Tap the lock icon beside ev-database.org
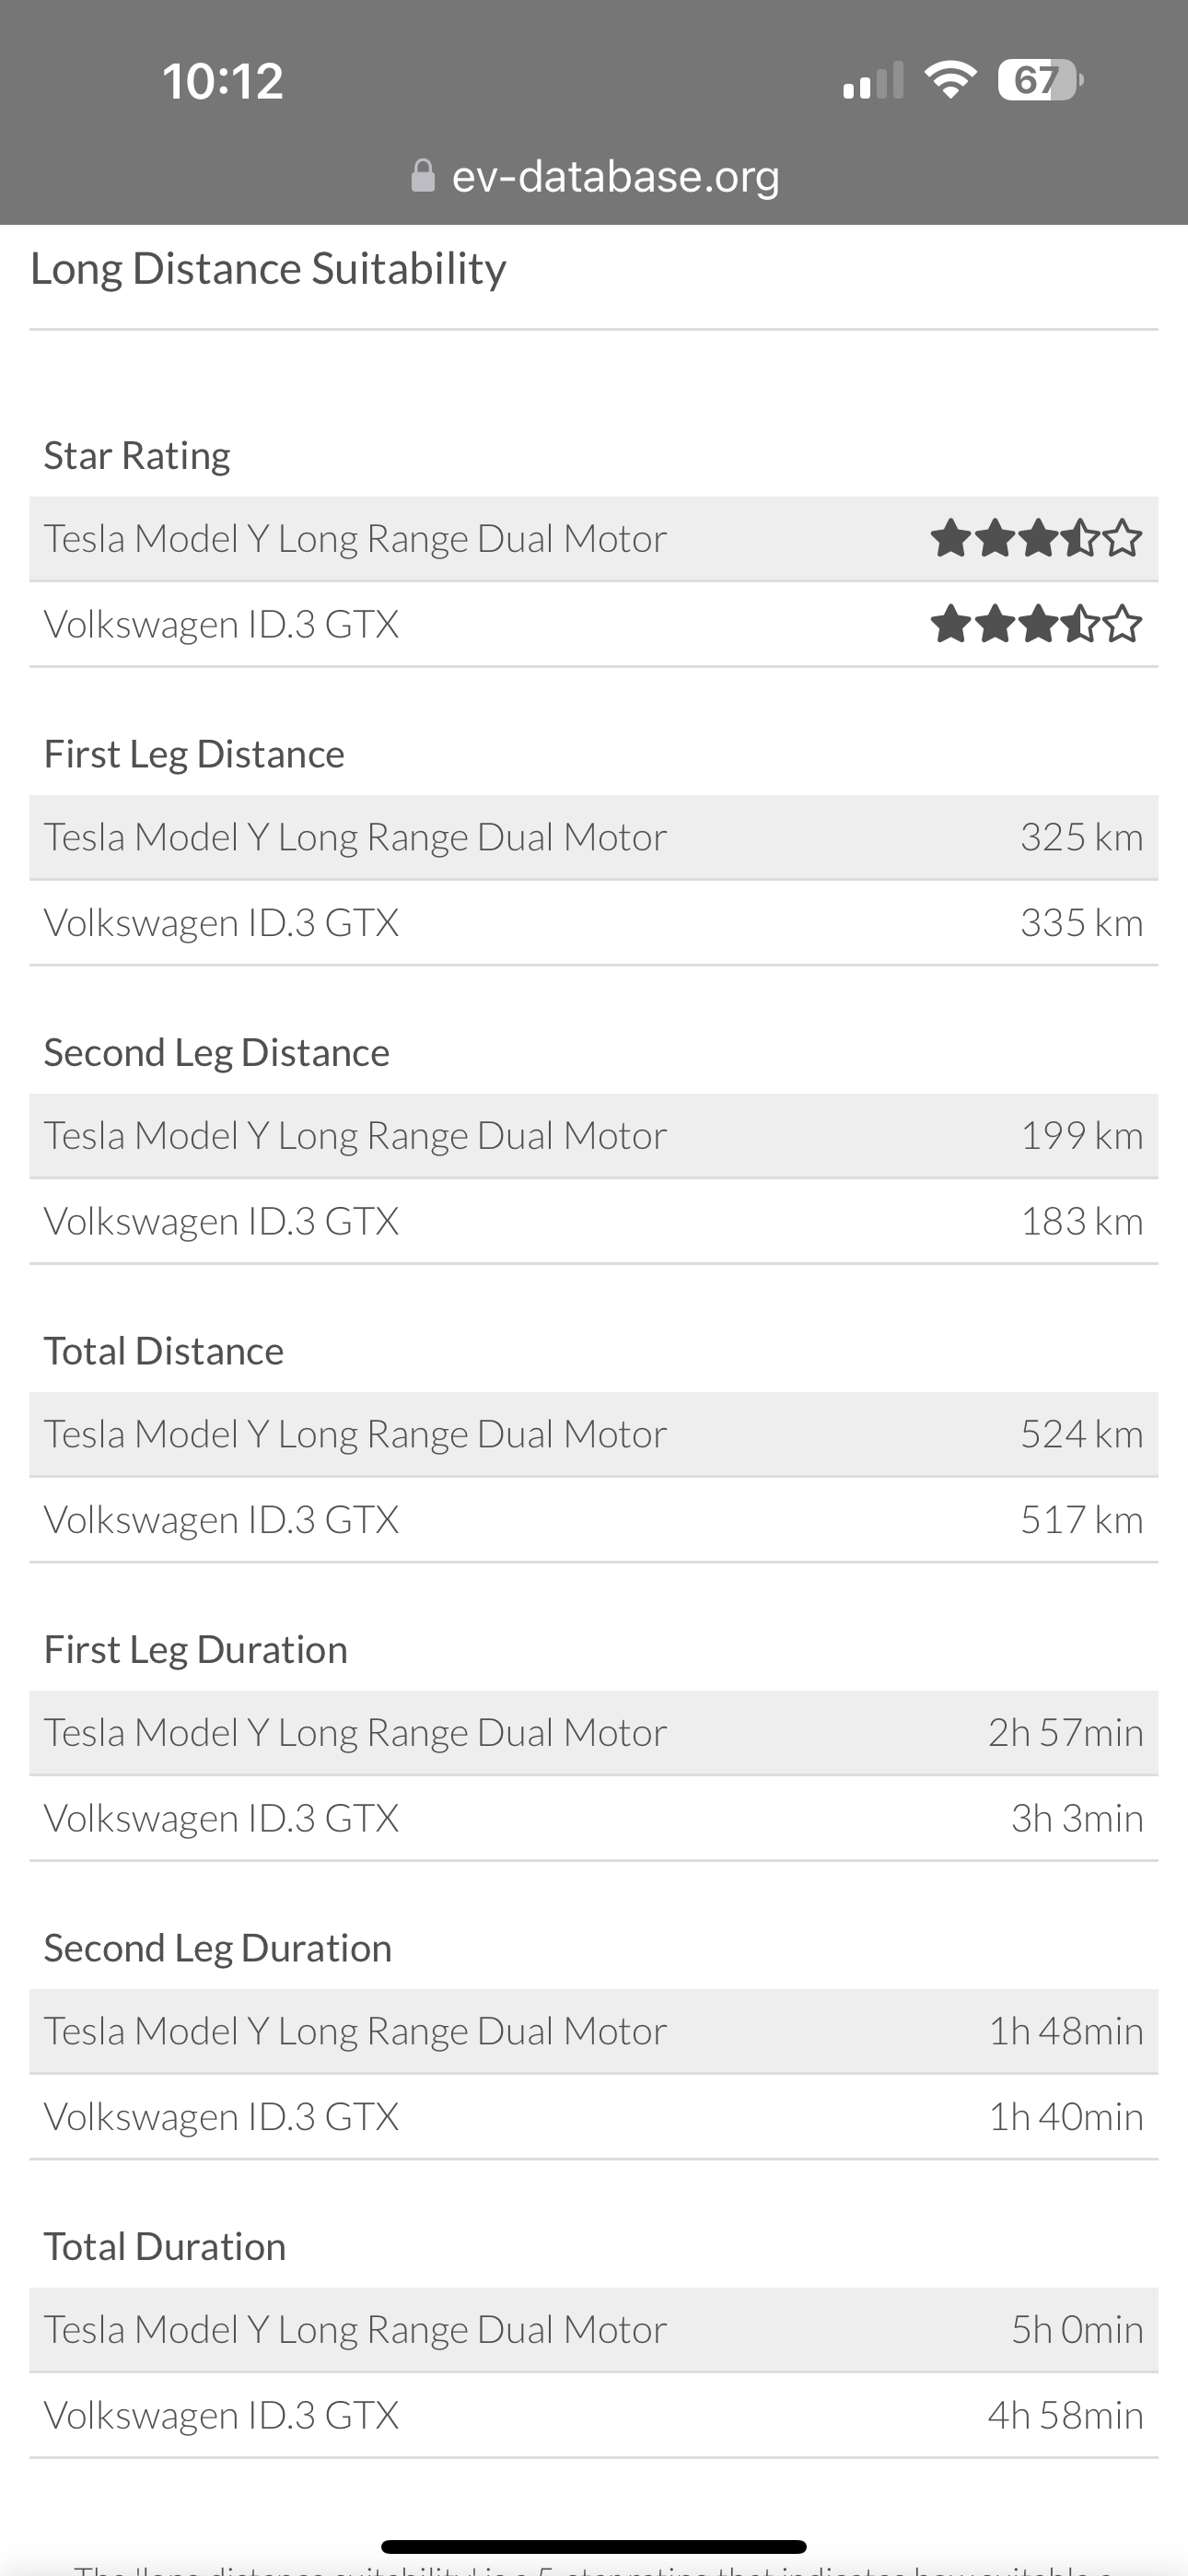Image resolution: width=1188 pixels, height=2576 pixels. (423, 176)
